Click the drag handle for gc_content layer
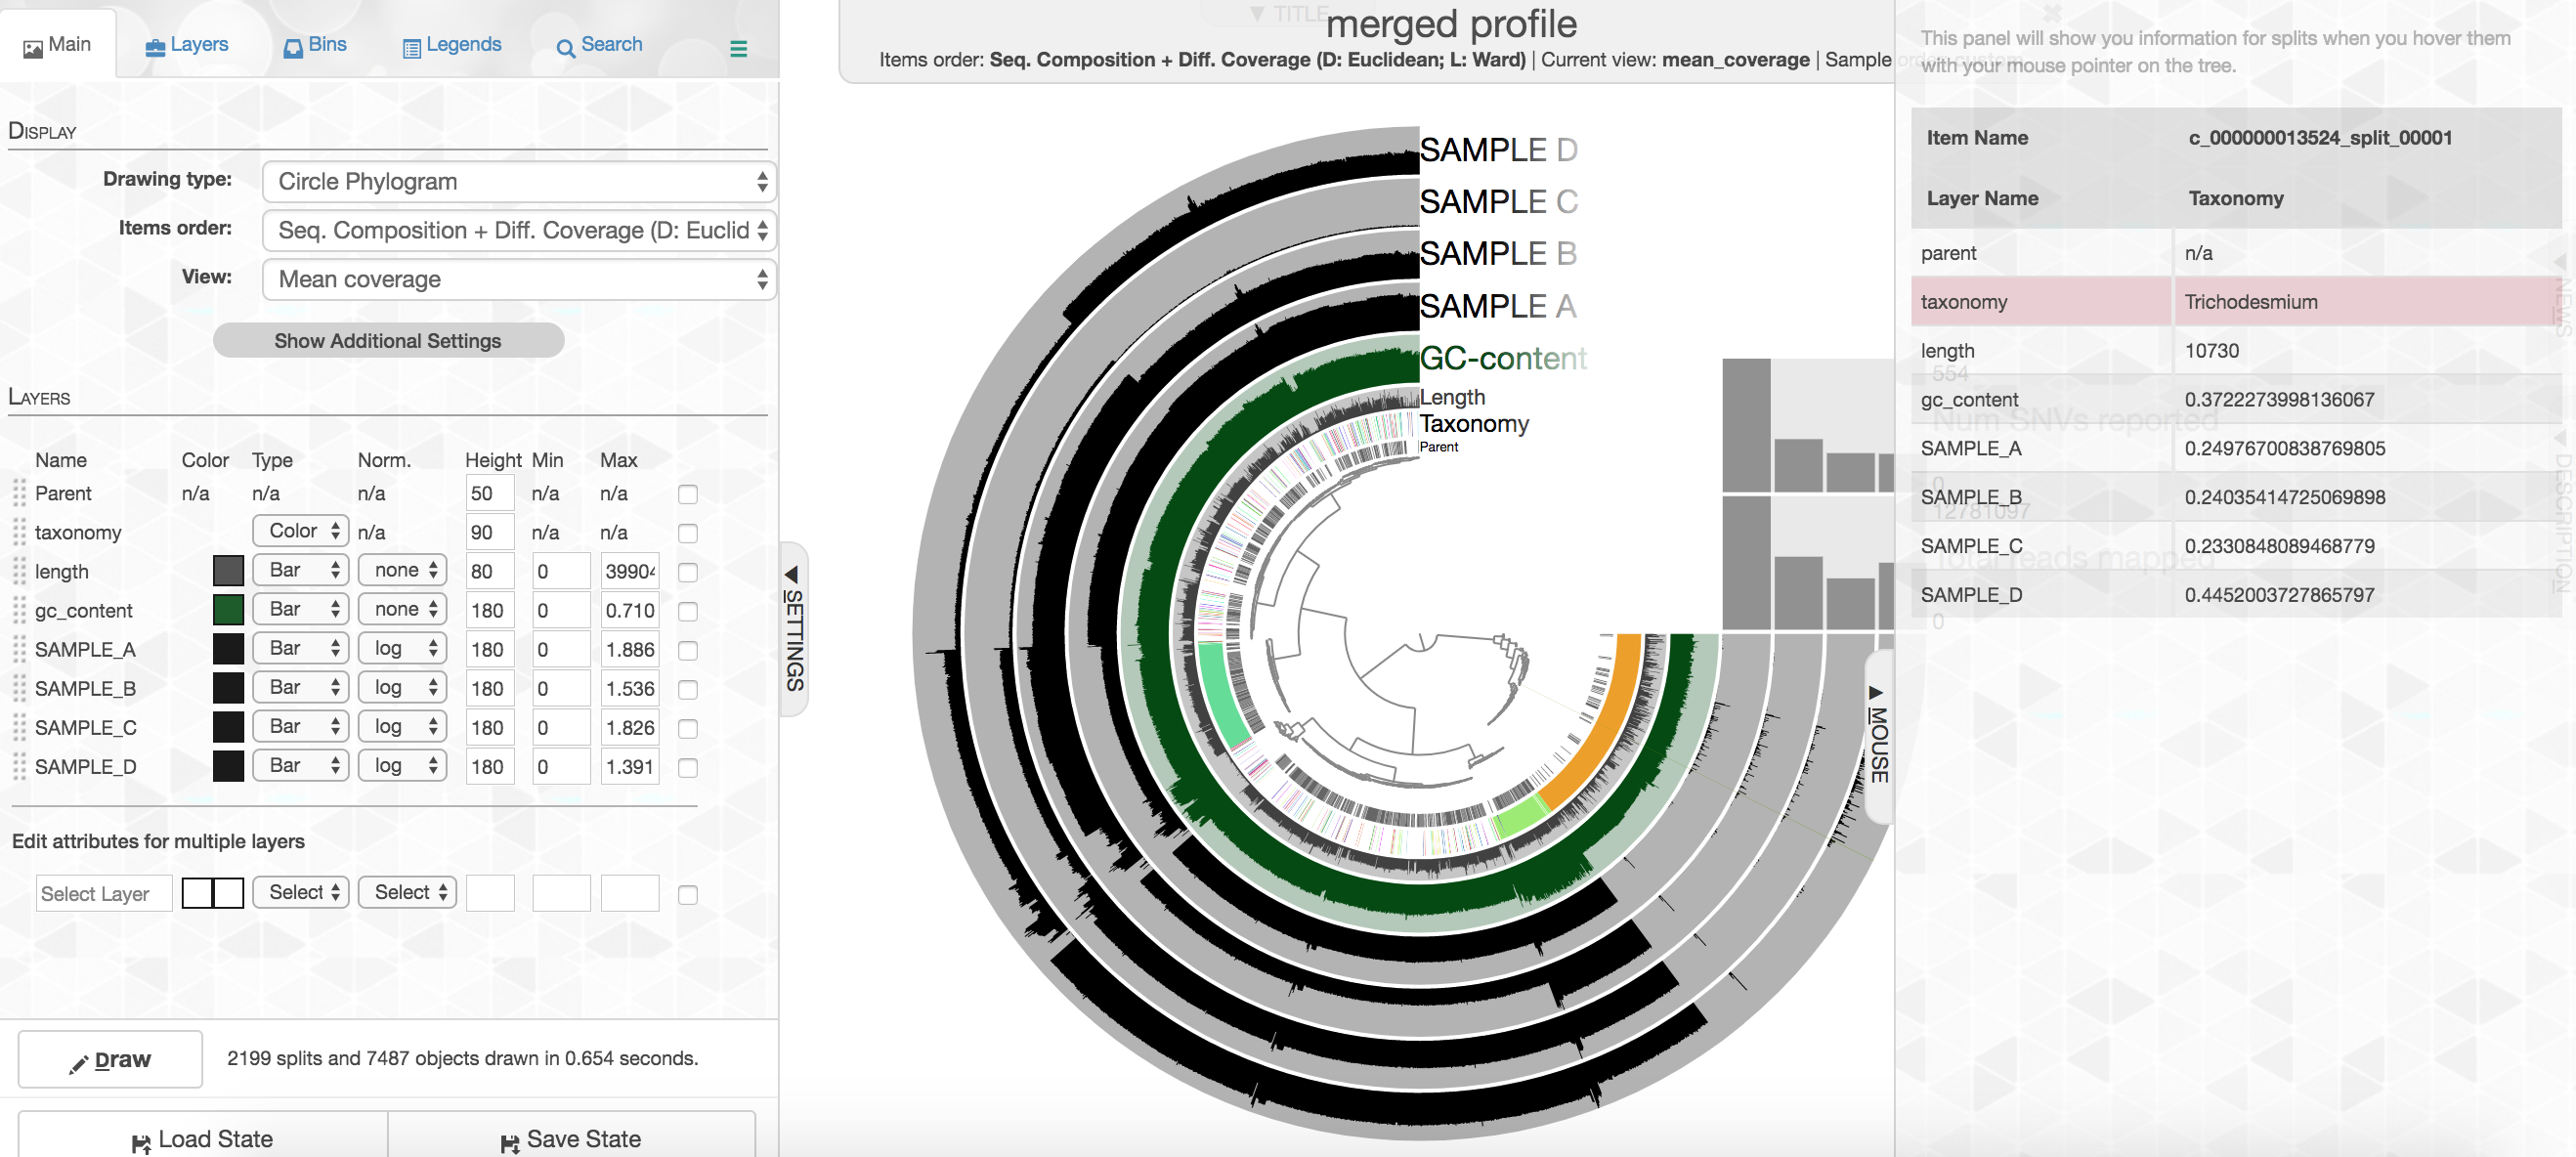This screenshot has width=2576, height=1157. click(19, 610)
